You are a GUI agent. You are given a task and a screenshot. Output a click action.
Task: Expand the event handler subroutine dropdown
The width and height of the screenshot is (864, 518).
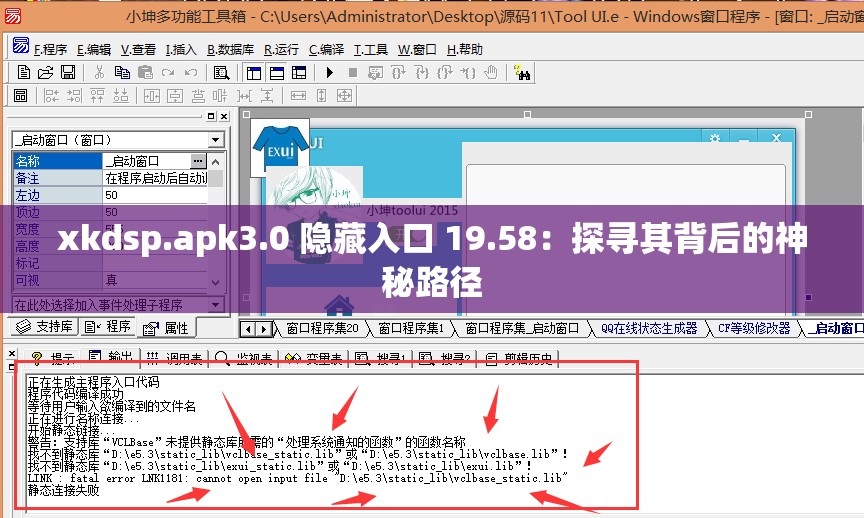(x=215, y=304)
